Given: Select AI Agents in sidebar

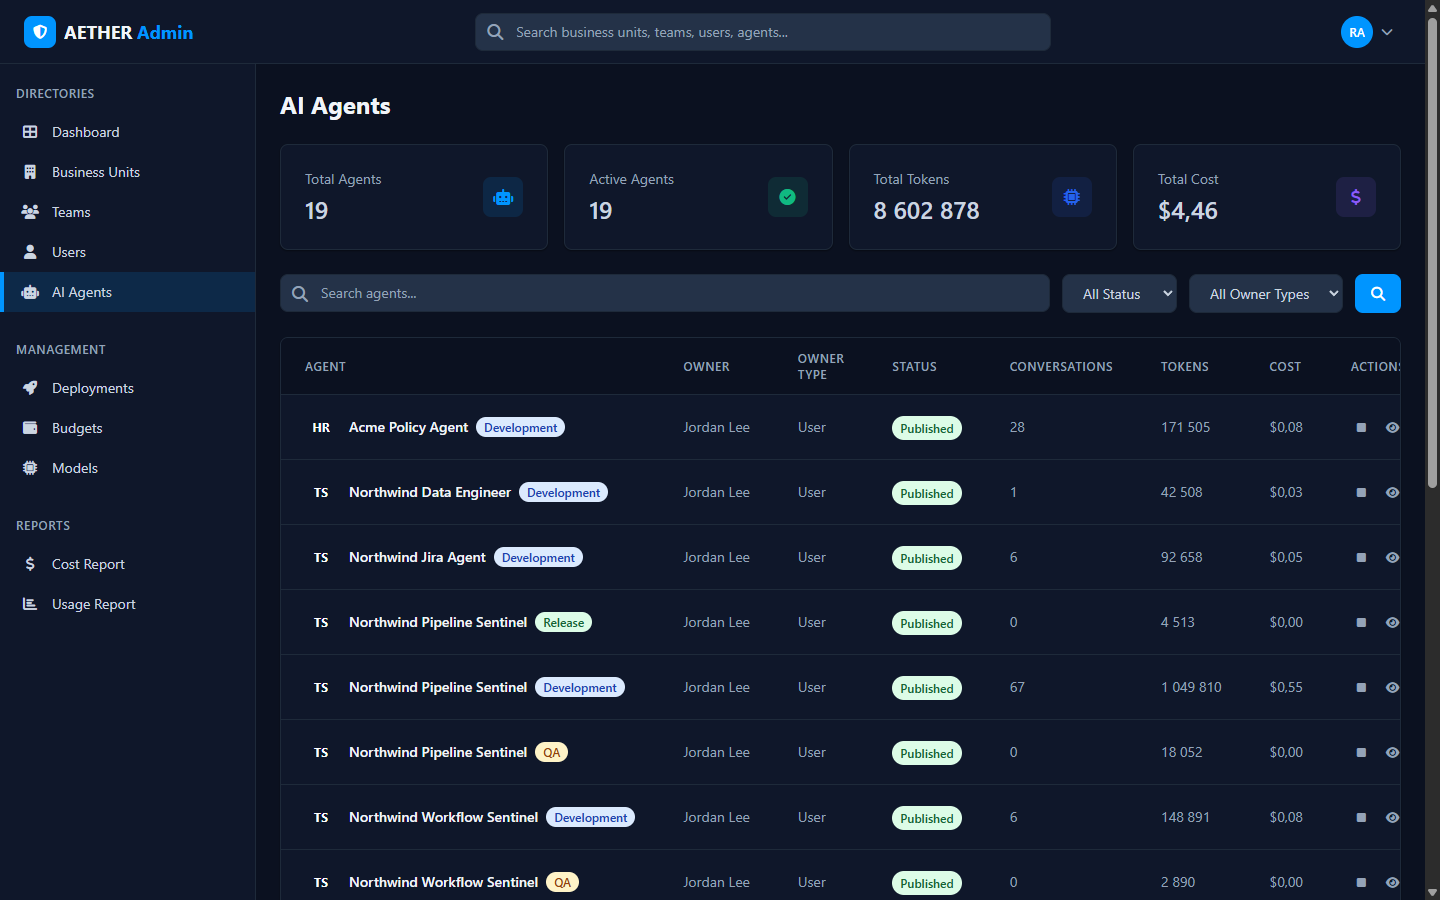Looking at the screenshot, I should pos(127,292).
